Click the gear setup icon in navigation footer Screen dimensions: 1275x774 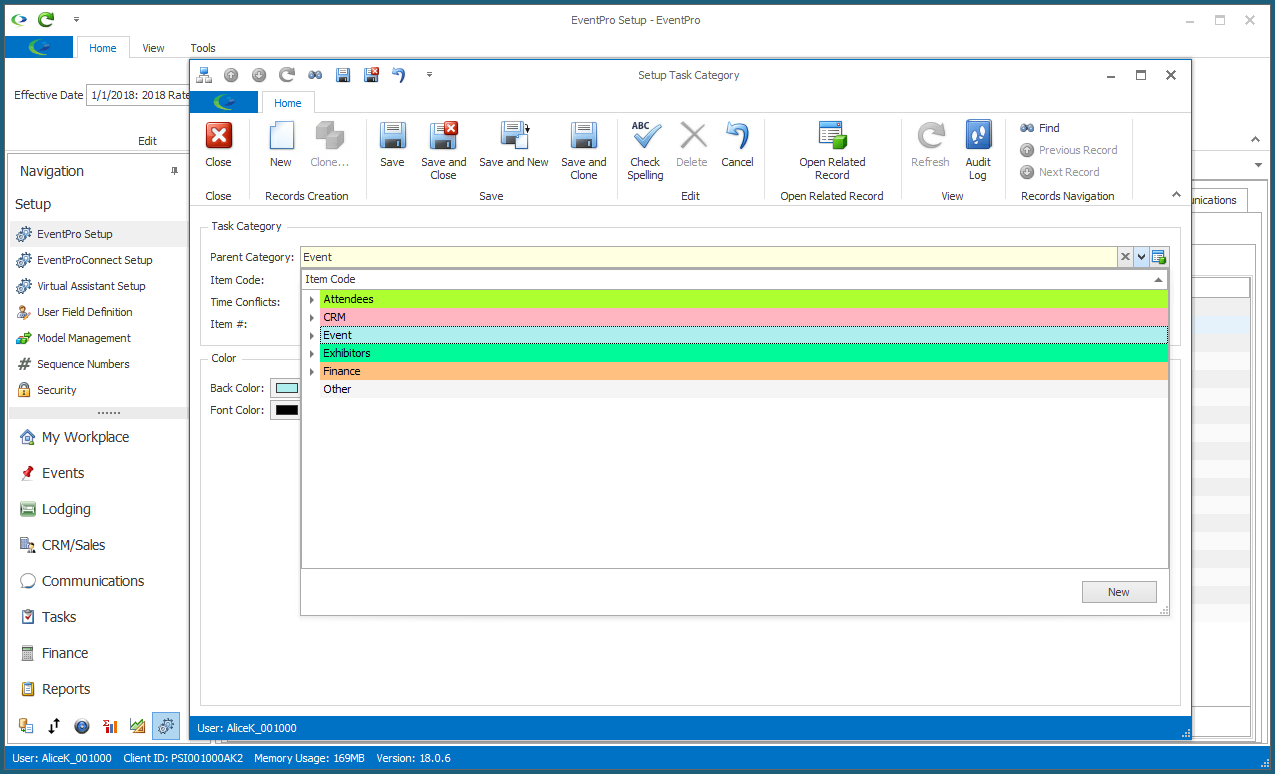point(166,726)
